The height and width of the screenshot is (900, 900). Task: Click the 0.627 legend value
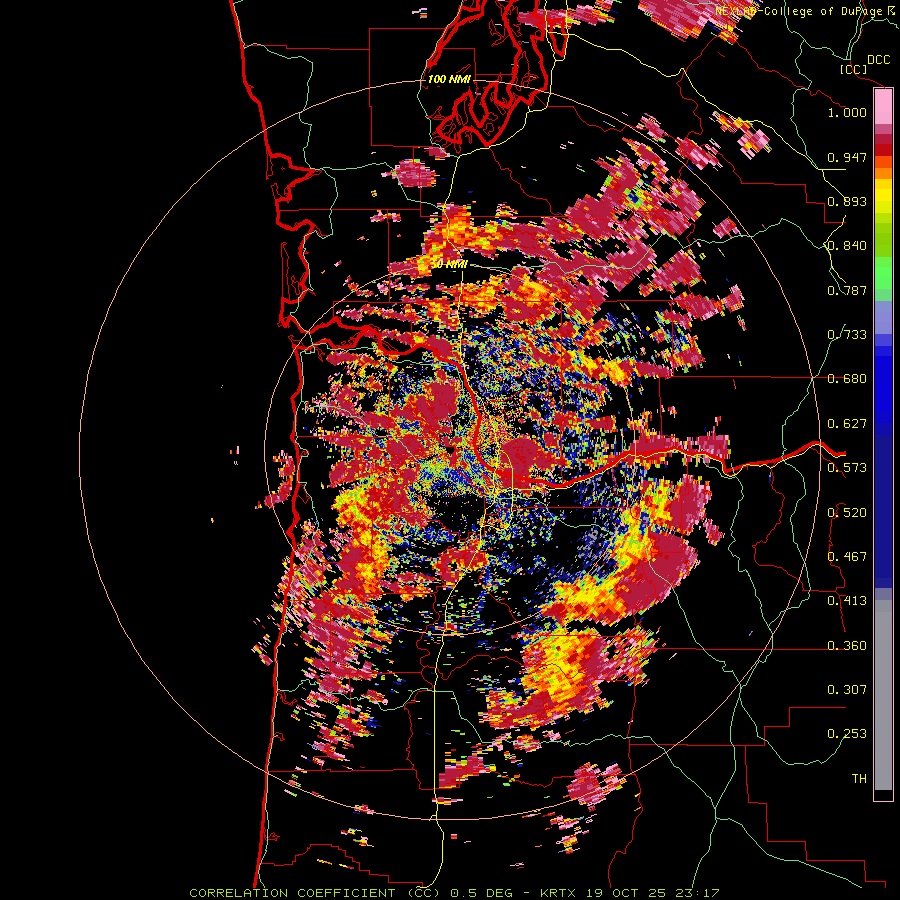tap(847, 424)
